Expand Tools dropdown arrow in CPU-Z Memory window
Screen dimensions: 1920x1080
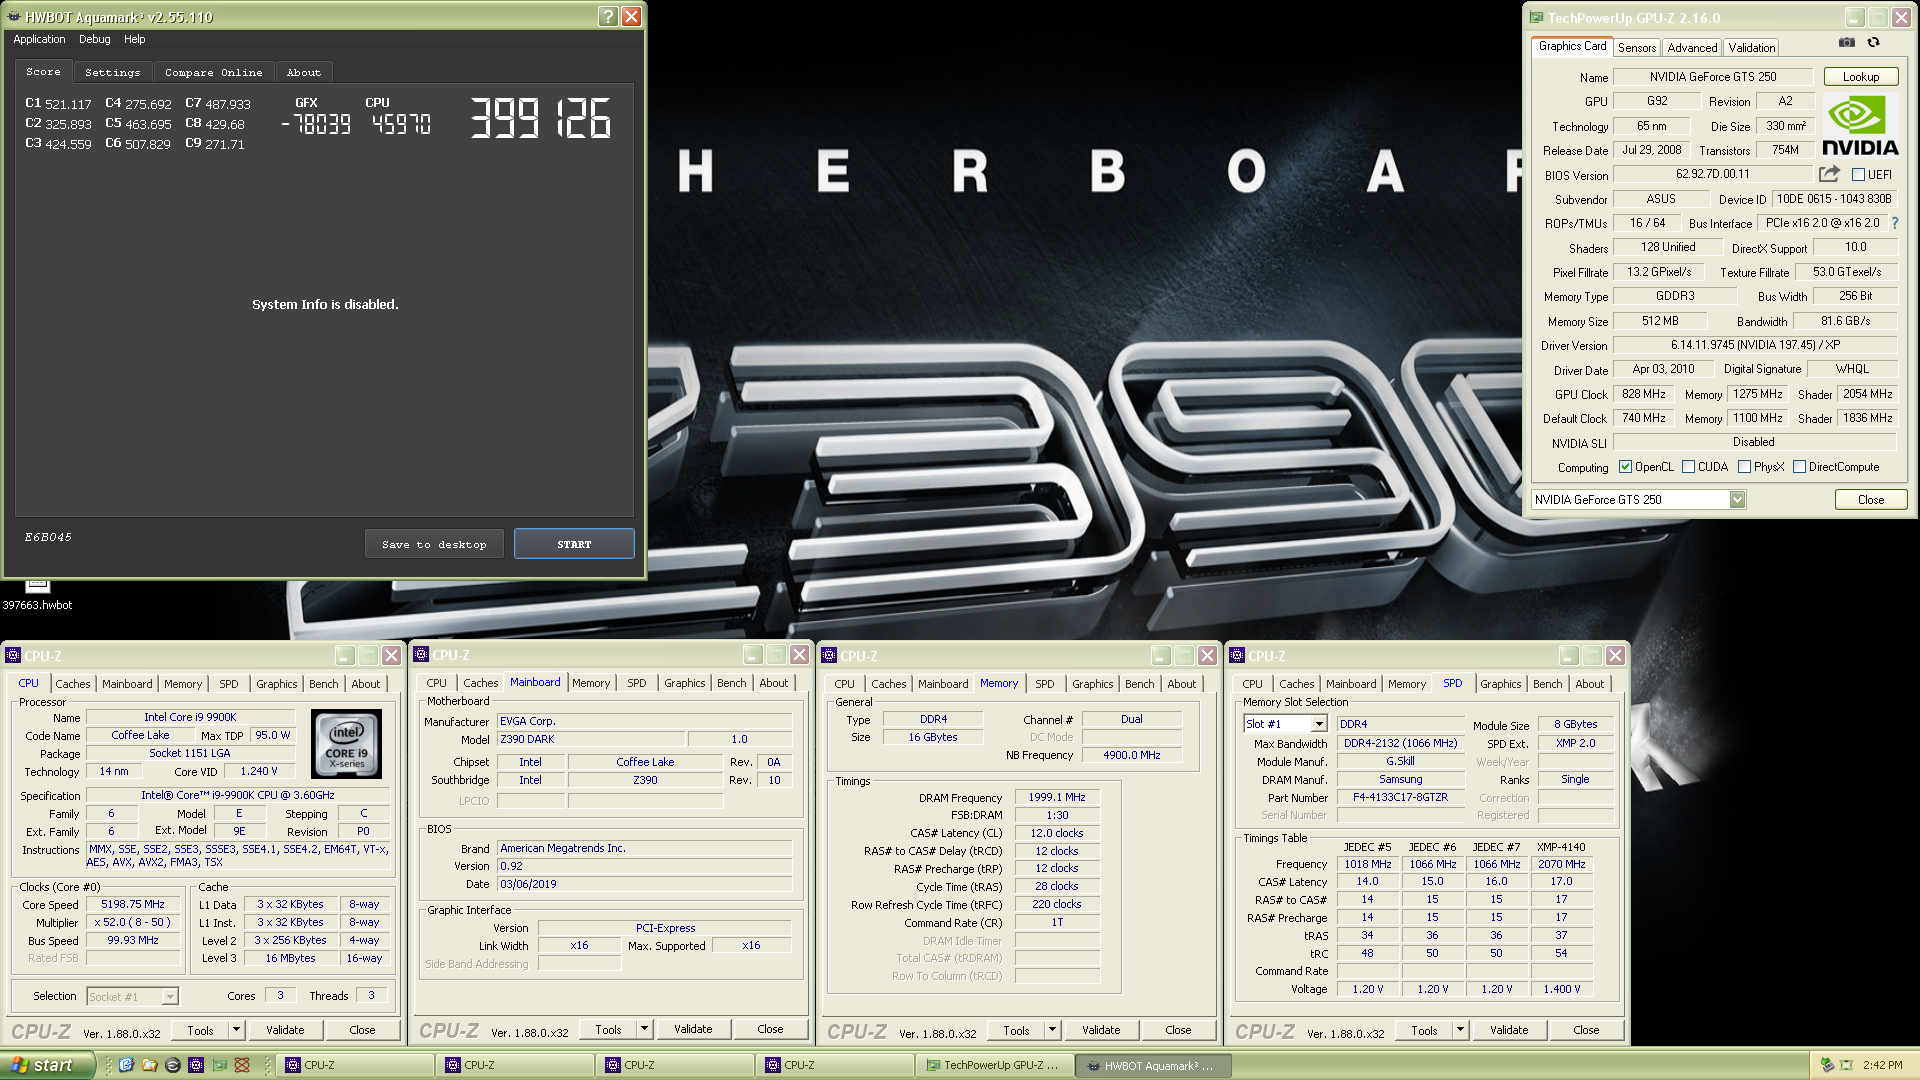click(1053, 1029)
